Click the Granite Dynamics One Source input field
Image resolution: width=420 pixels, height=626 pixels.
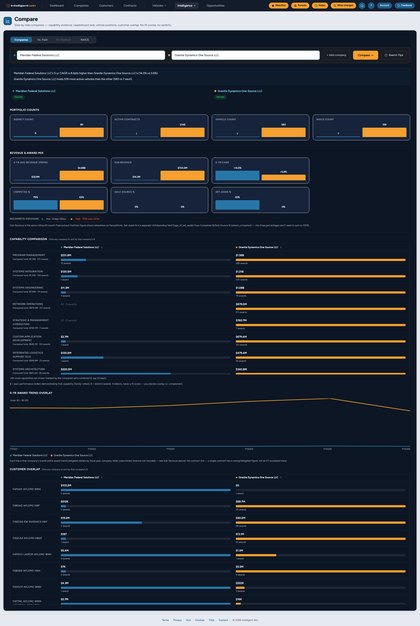(246, 55)
